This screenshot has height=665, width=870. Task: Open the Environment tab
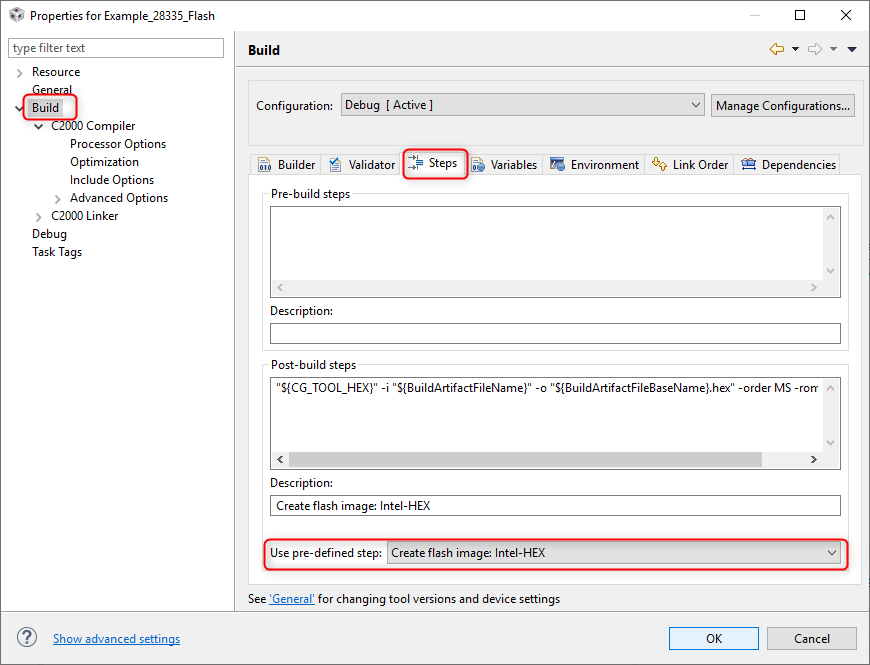(x=594, y=165)
